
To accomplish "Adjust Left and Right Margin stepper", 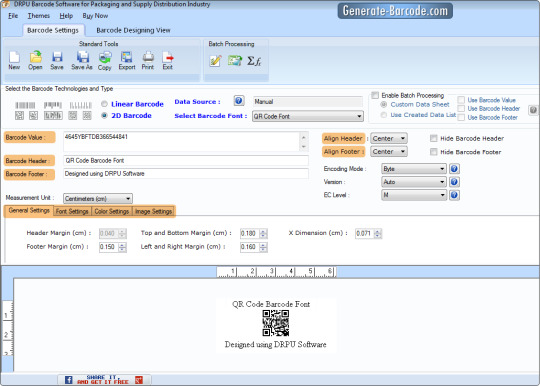I will tap(263, 247).
